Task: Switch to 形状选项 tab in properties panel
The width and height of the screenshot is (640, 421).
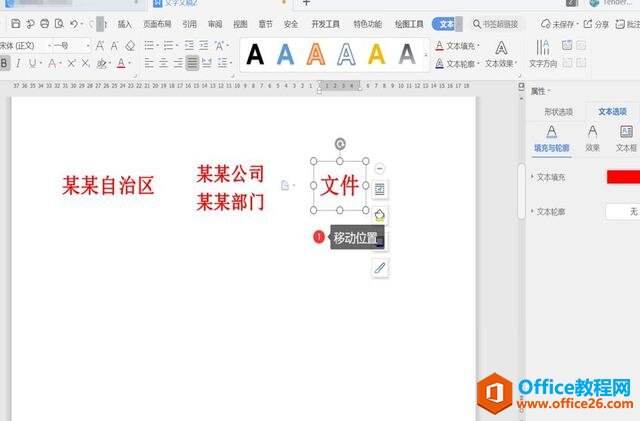Action: (x=558, y=111)
